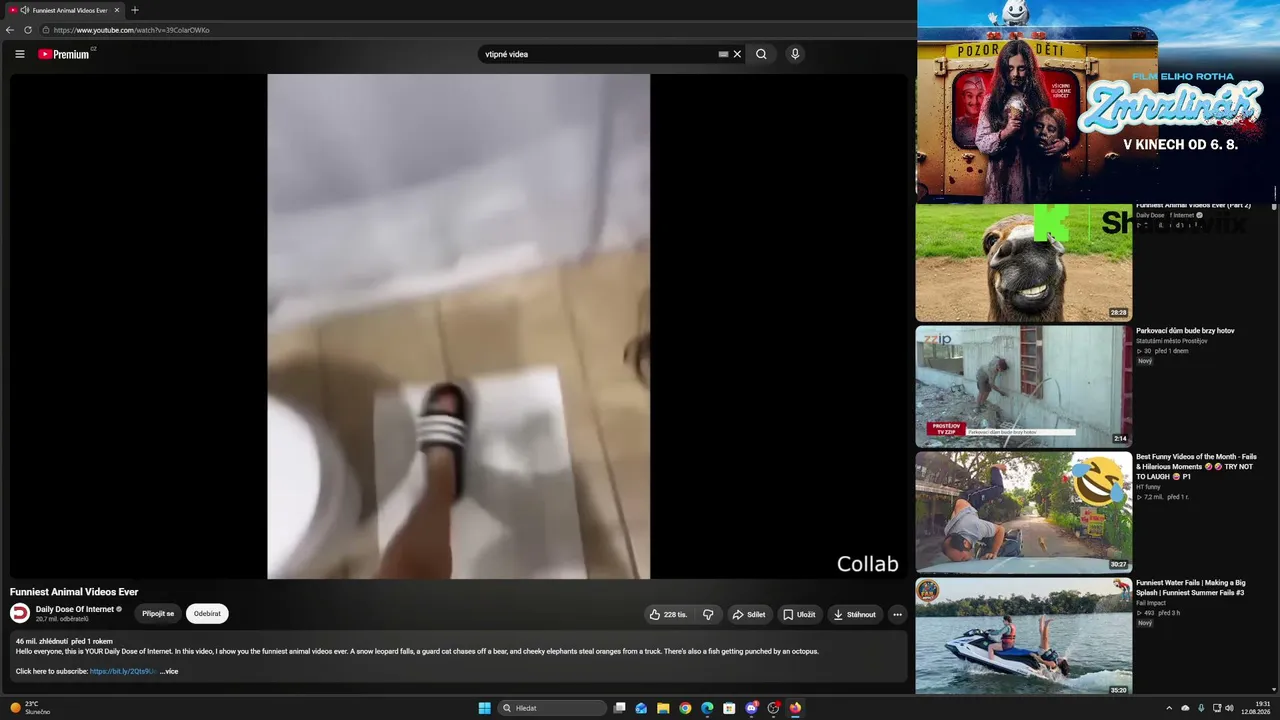Open the Zmrzlinář movie advertisement banner
This screenshot has width=1280, height=720.
1097,101
